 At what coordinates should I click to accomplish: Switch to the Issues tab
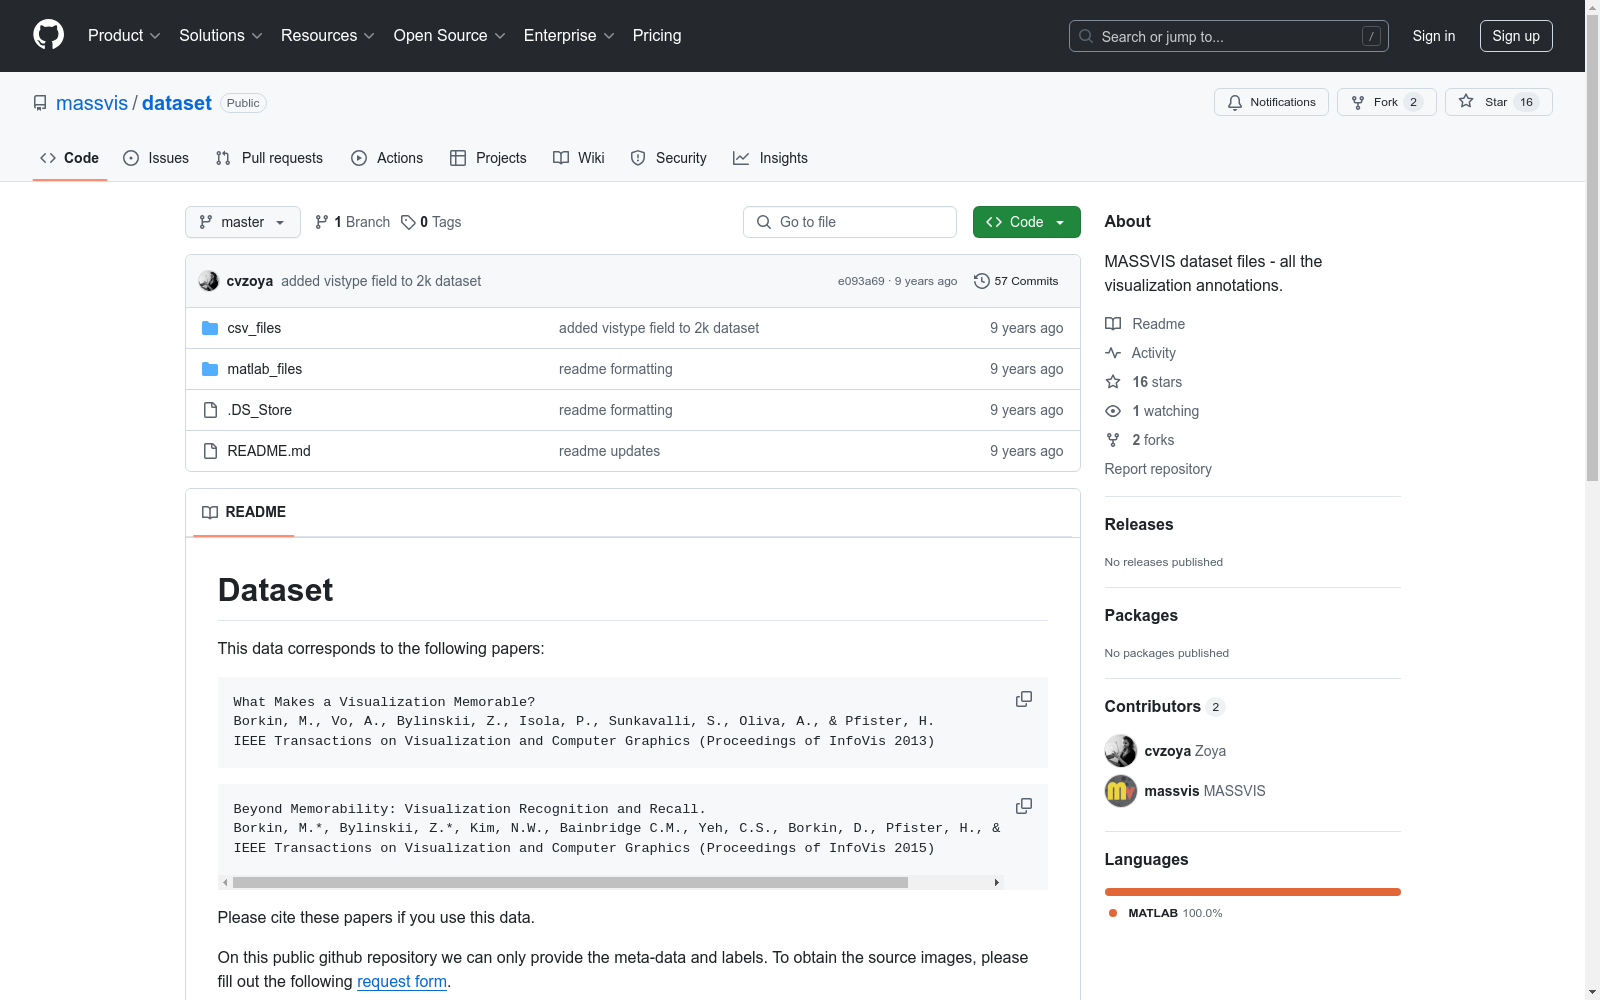156,158
